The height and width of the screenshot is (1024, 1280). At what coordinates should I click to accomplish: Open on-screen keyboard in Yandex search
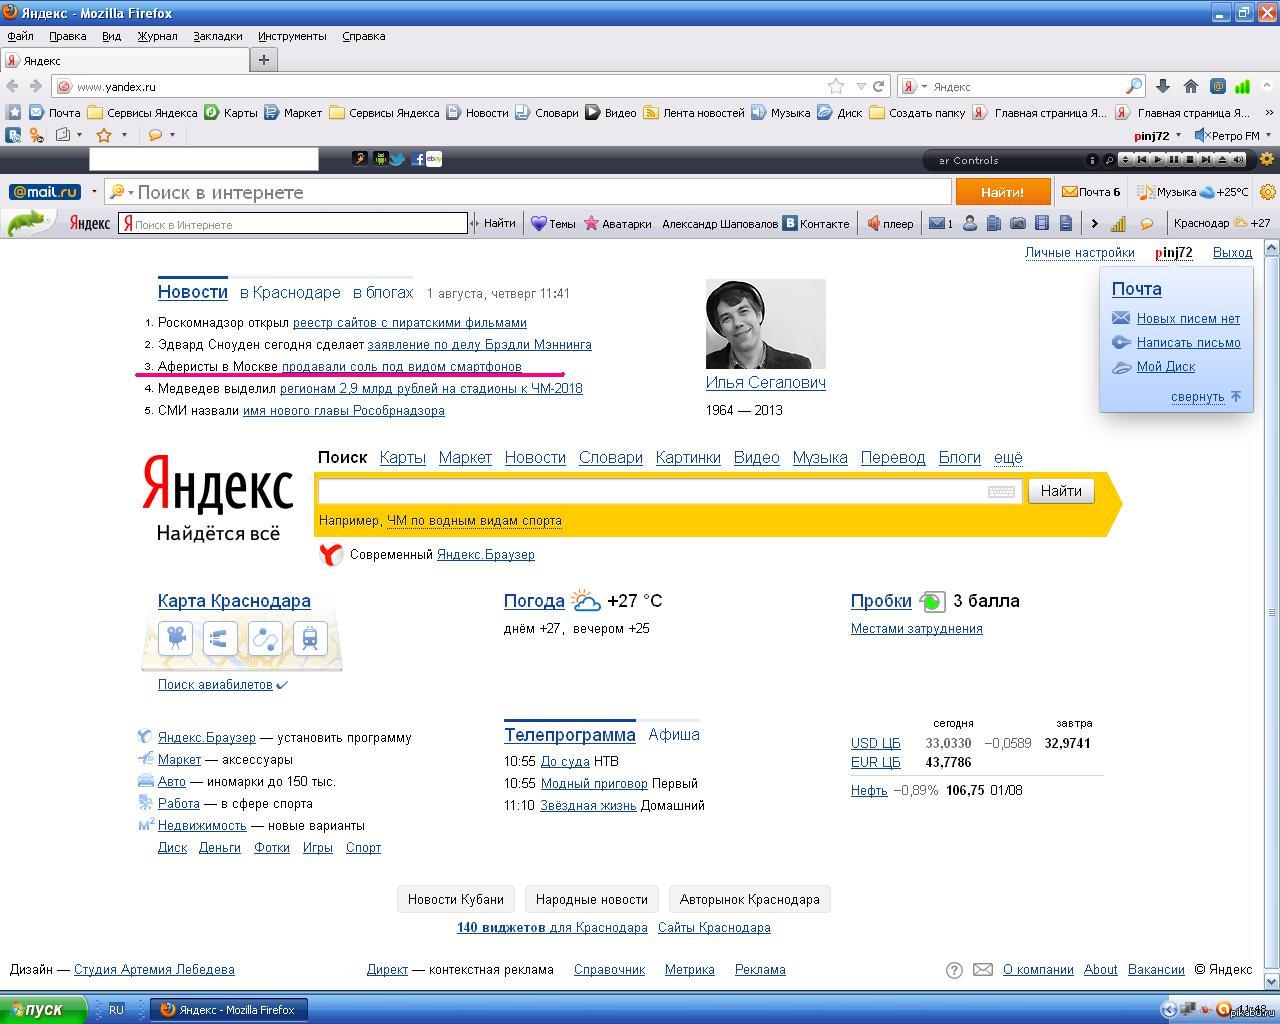pyautogui.click(x=1001, y=491)
